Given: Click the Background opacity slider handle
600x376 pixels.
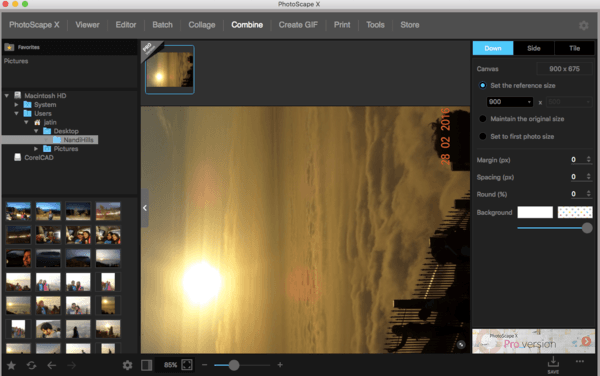Looking at the screenshot, I should tap(587, 228).
